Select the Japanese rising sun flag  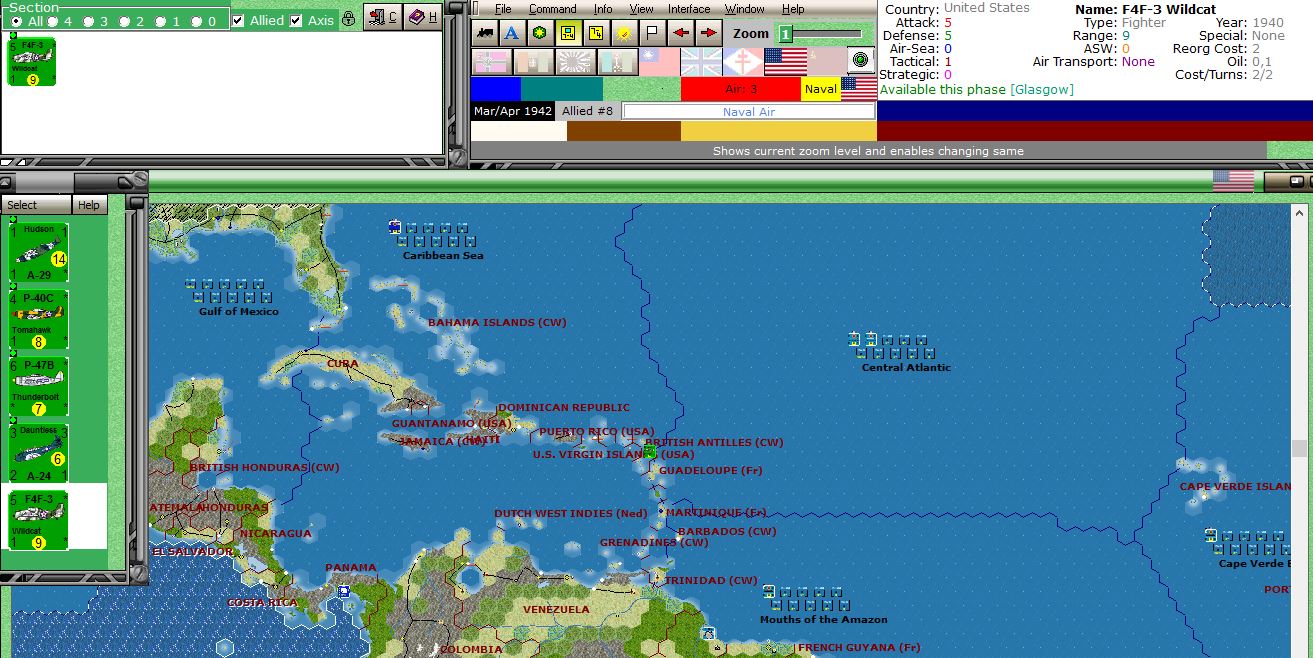coord(575,62)
